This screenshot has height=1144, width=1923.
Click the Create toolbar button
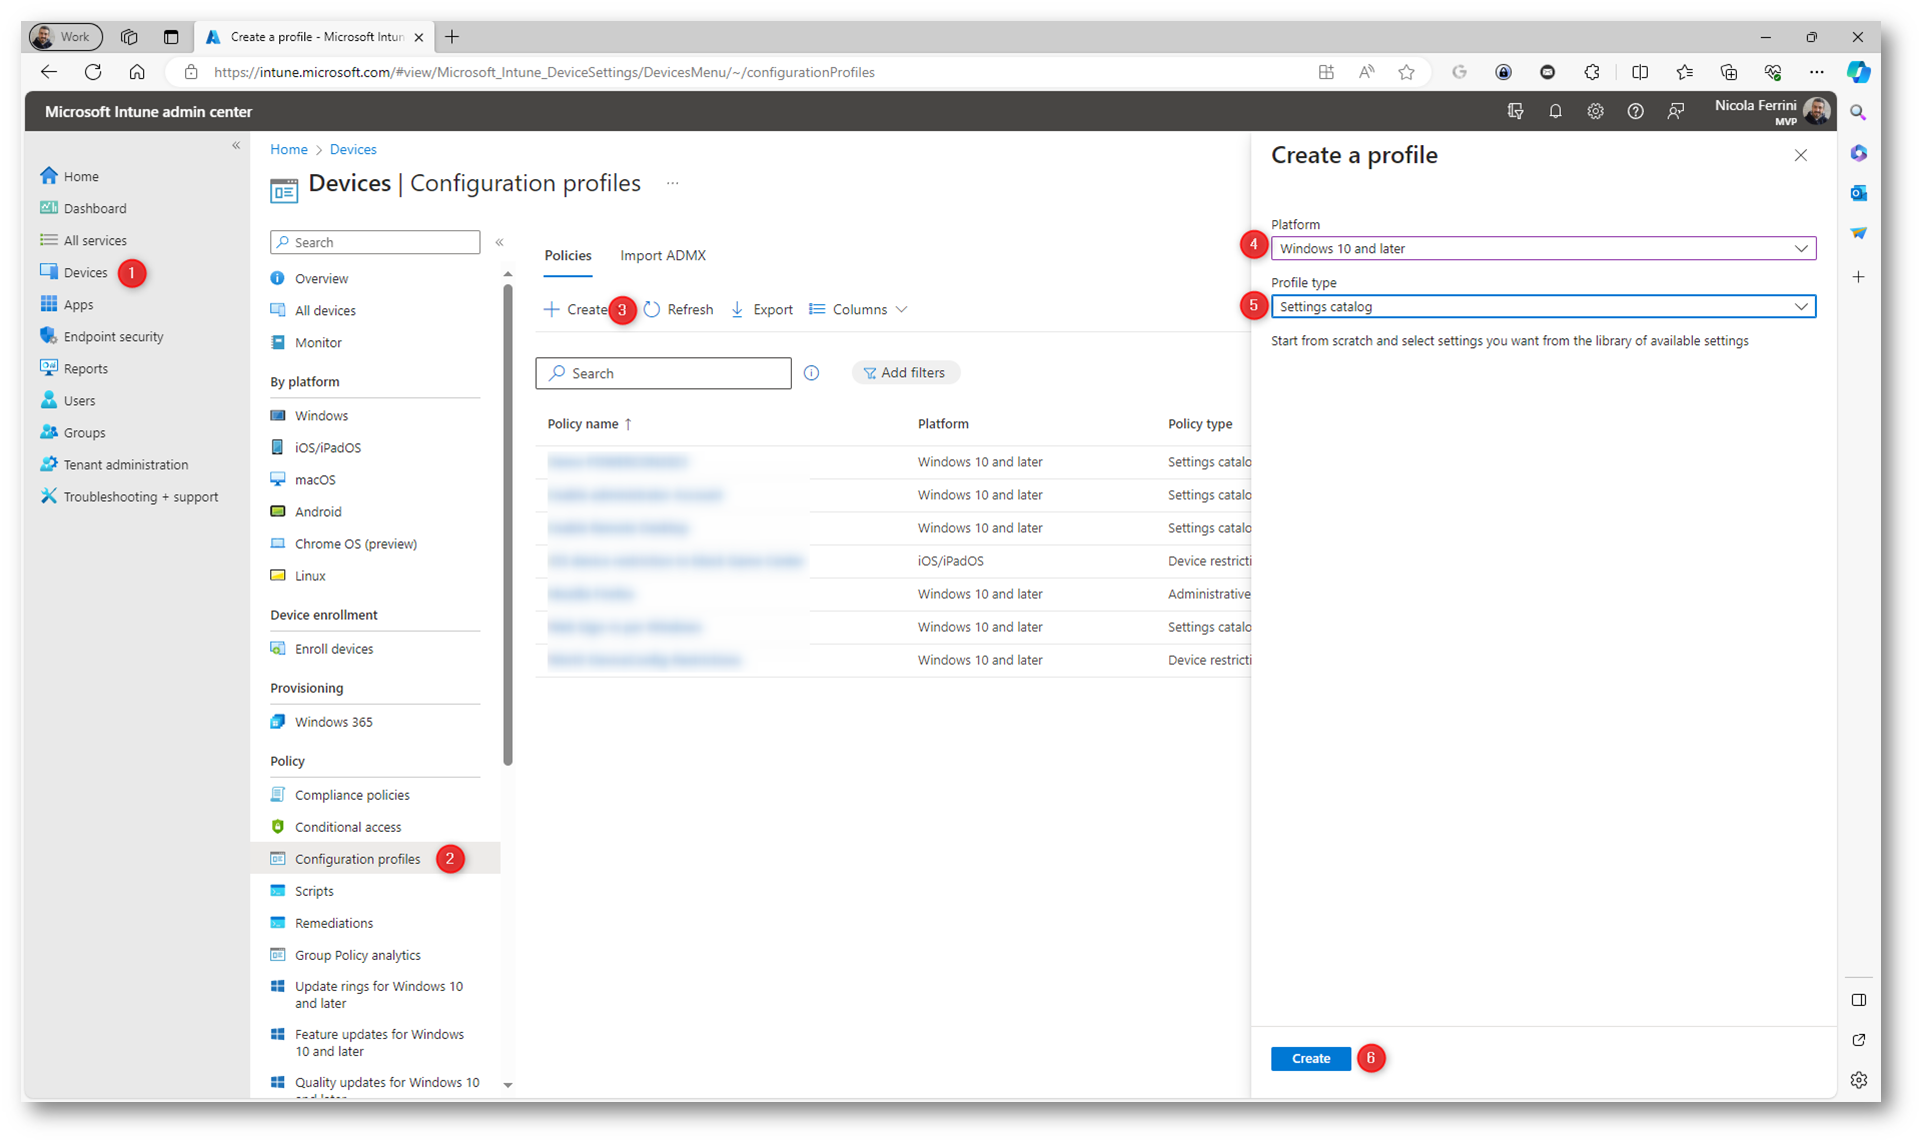click(x=576, y=309)
